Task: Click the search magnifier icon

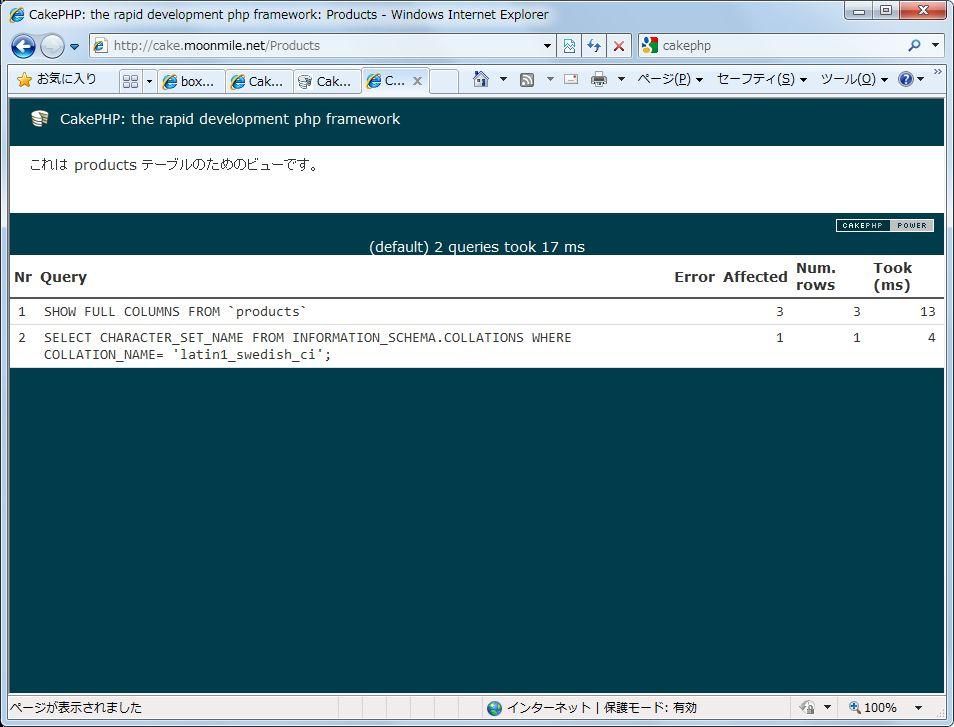Action: point(914,46)
